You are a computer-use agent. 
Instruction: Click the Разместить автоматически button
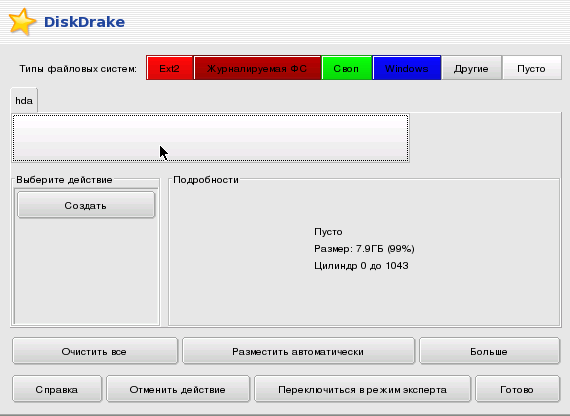click(x=298, y=351)
